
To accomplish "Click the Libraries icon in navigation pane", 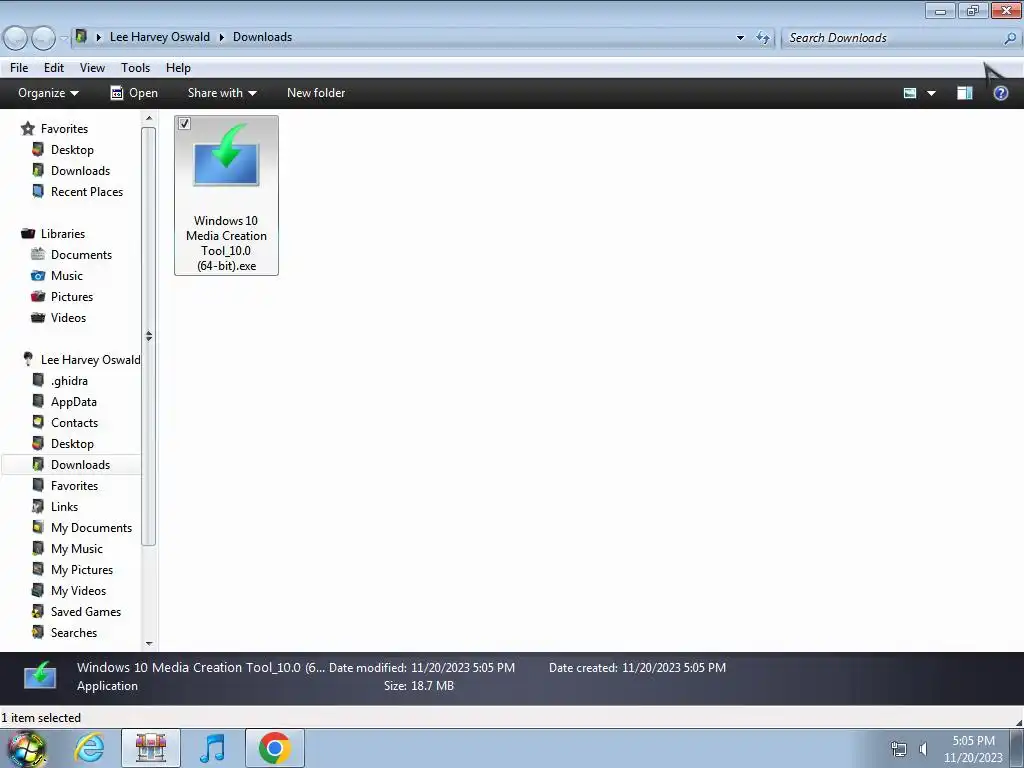I will point(27,233).
